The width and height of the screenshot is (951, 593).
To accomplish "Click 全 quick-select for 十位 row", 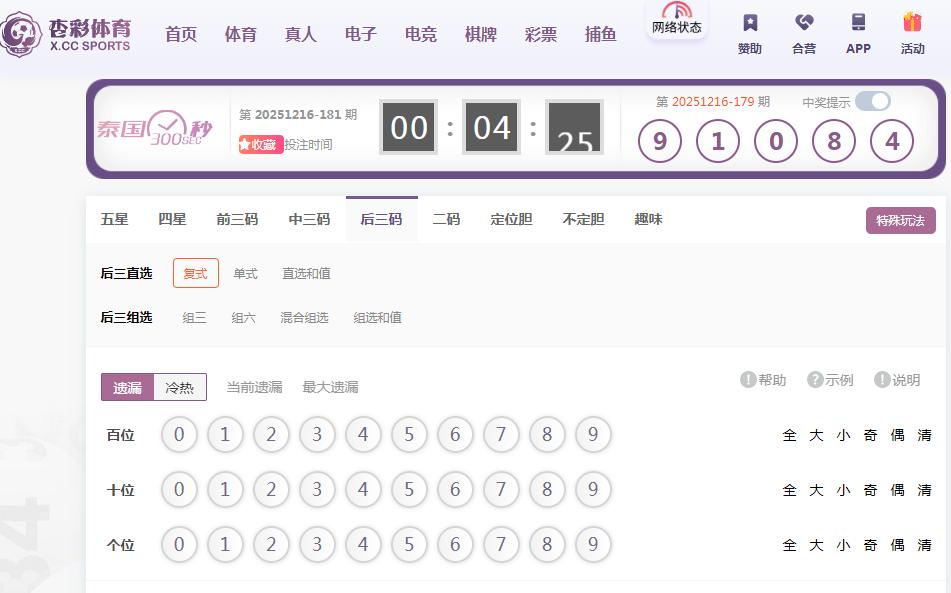I will [x=789, y=490].
